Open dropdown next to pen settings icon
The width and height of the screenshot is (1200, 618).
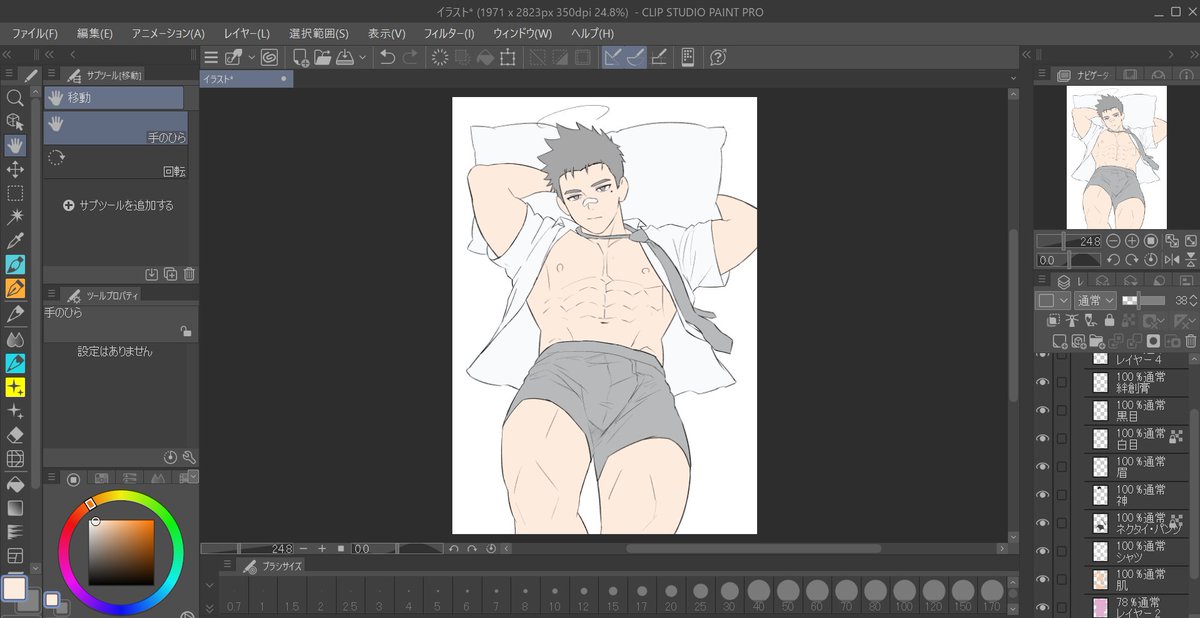251,57
